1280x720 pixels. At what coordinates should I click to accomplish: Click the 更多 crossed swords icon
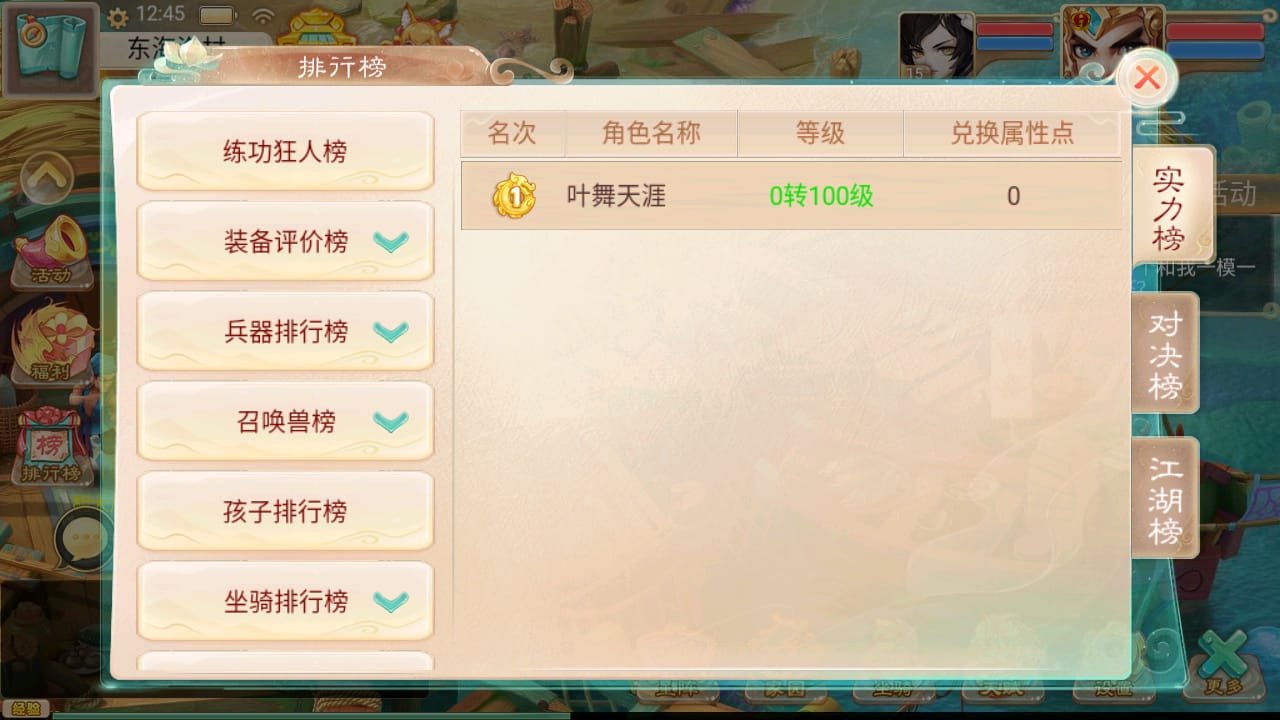(1222, 662)
